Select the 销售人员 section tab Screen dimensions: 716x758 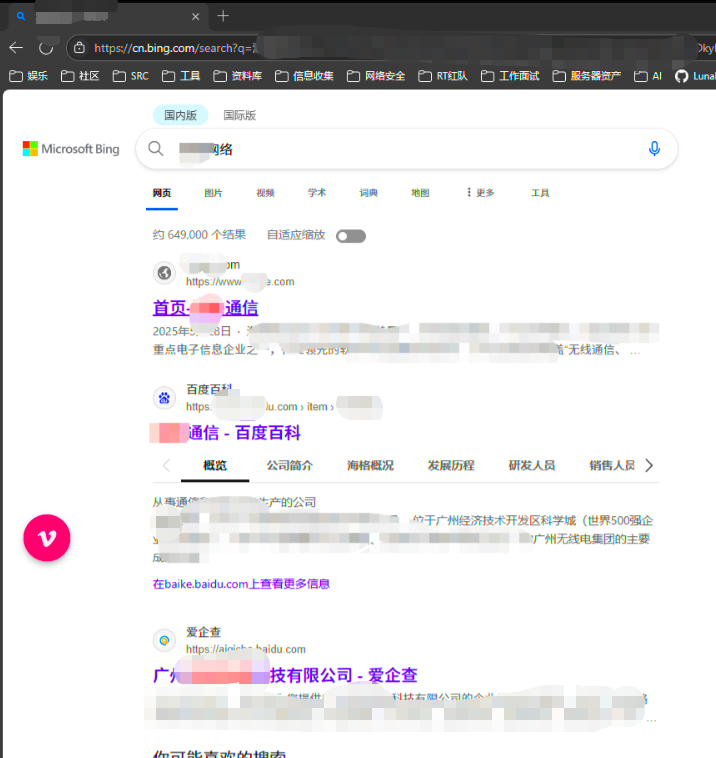click(x=612, y=466)
